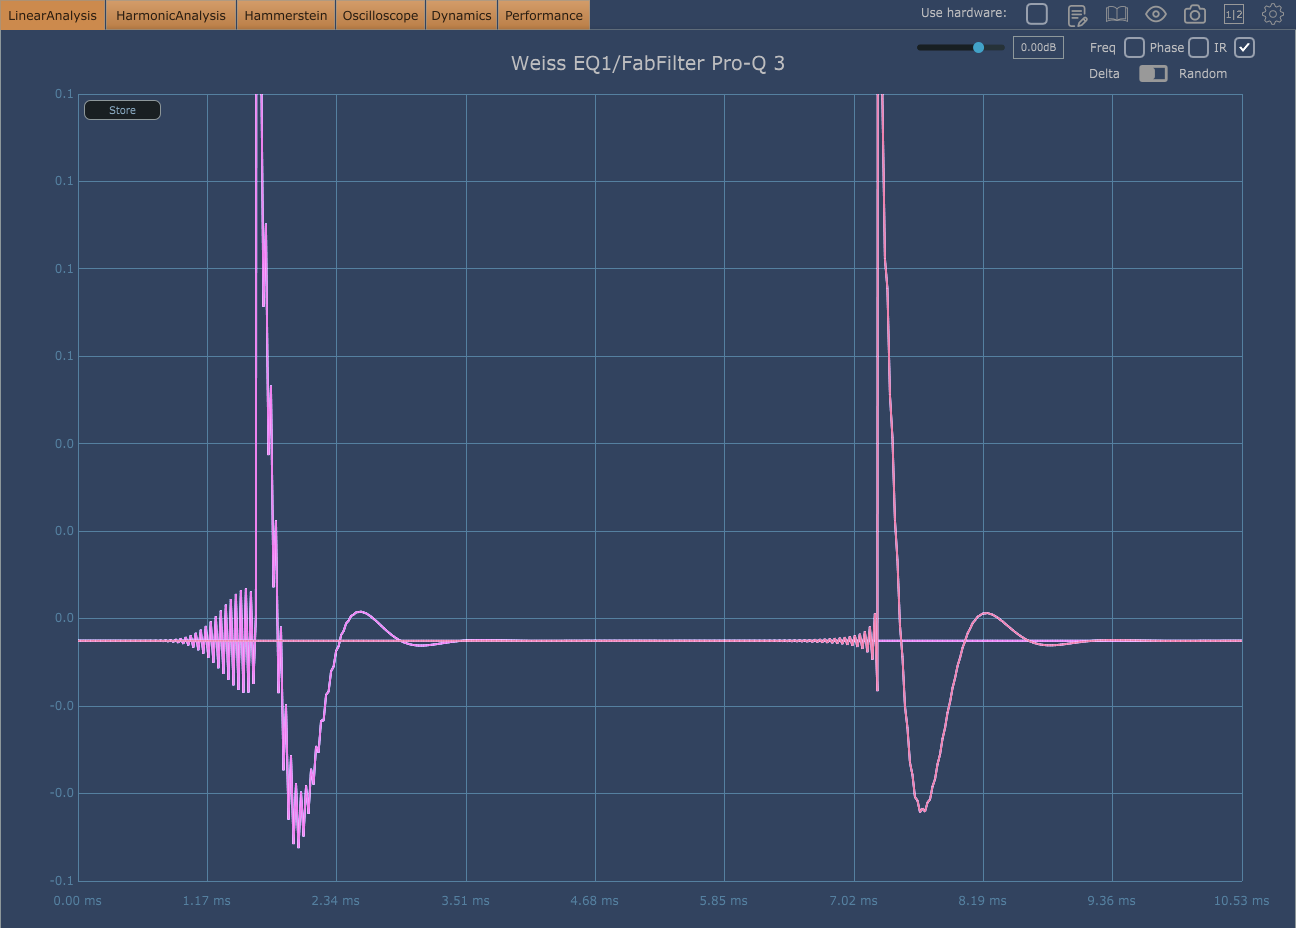1296x928 pixels.
Task: Open the HarmonicAnalysis tab
Action: point(171,15)
